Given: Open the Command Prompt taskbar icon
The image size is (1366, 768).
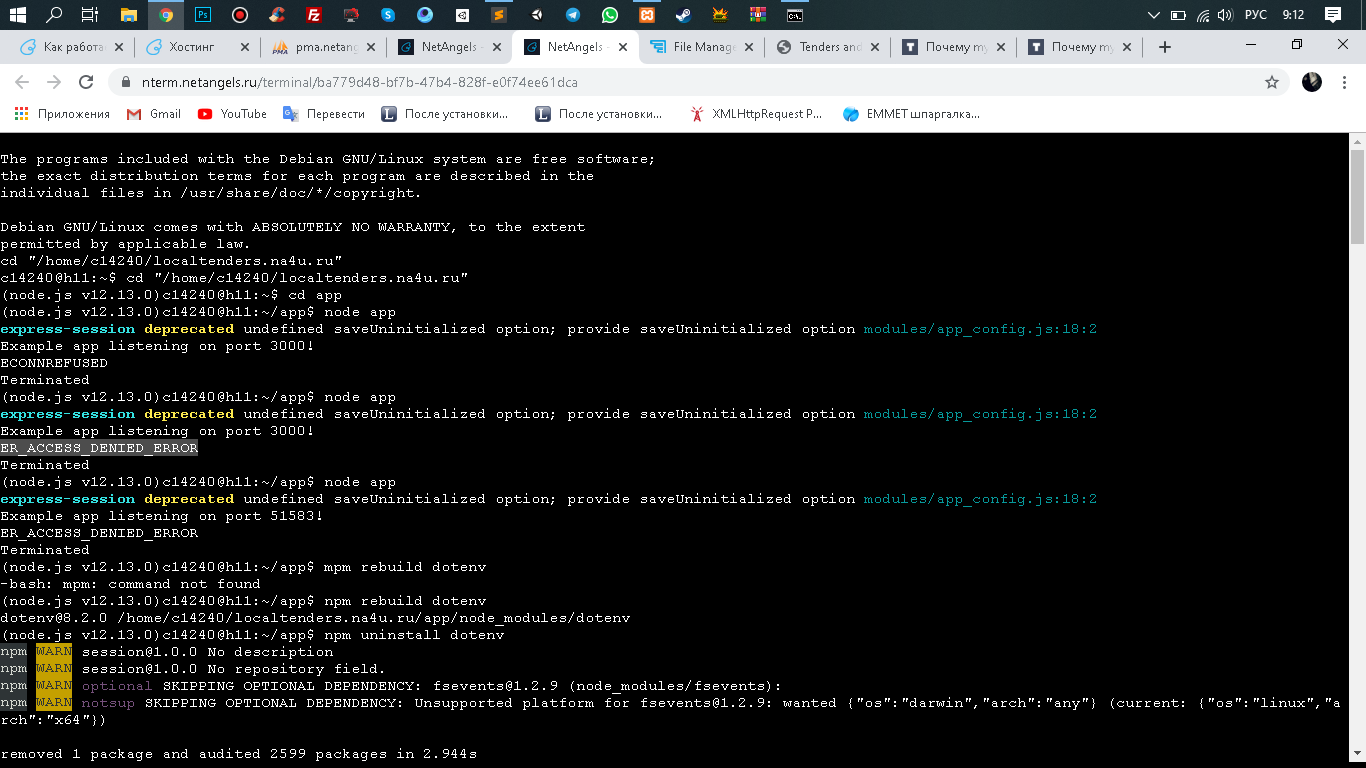Looking at the screenshot, I should click(x=795, y=15).
